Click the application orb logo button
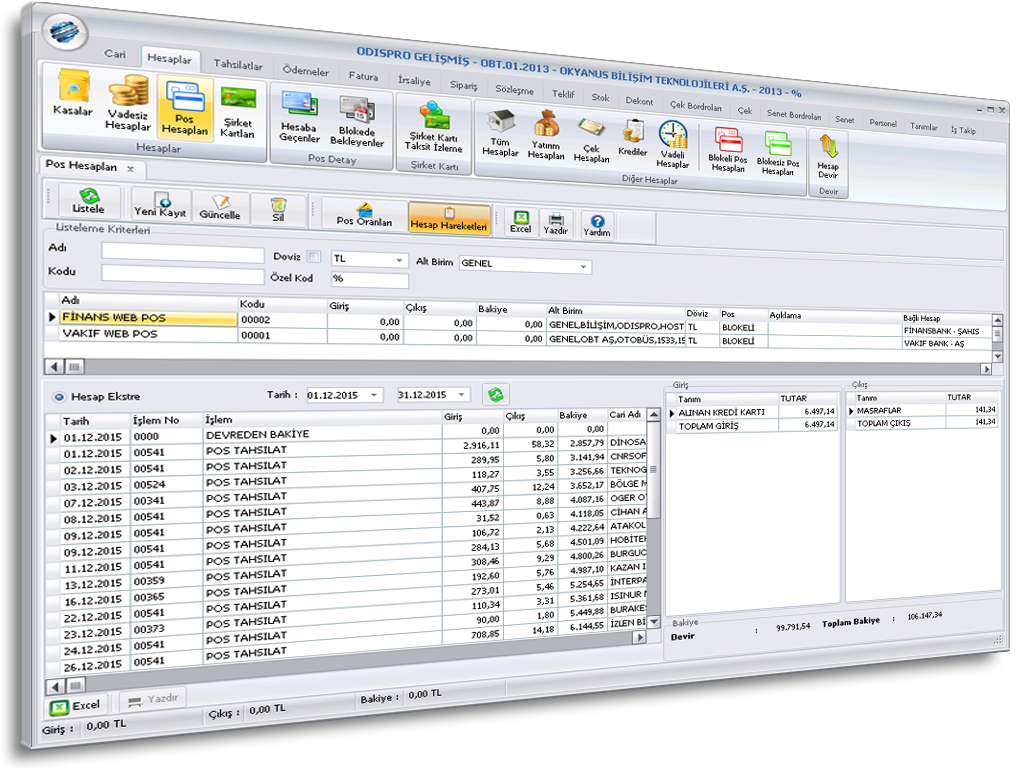 (x=64, y=31)
